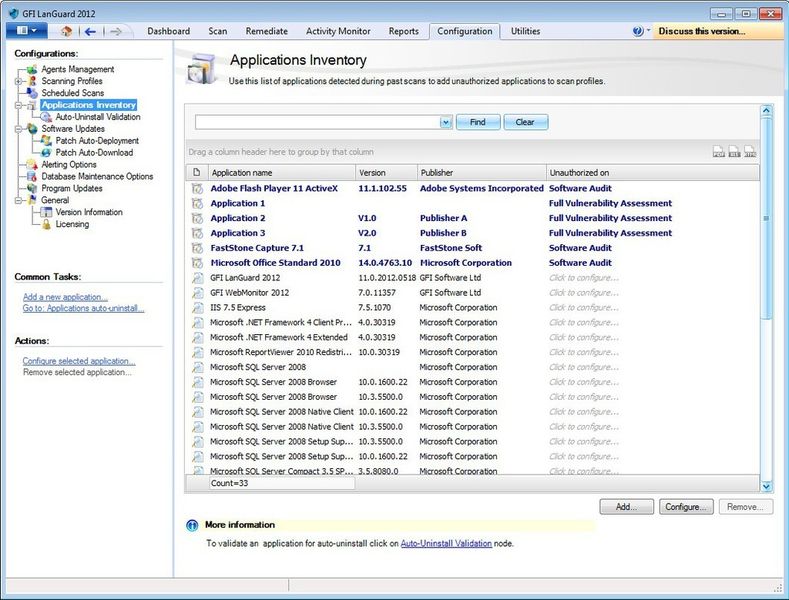The image size is (789, 600).
Task: Click the Version Information icon
Action: point(46,212)
